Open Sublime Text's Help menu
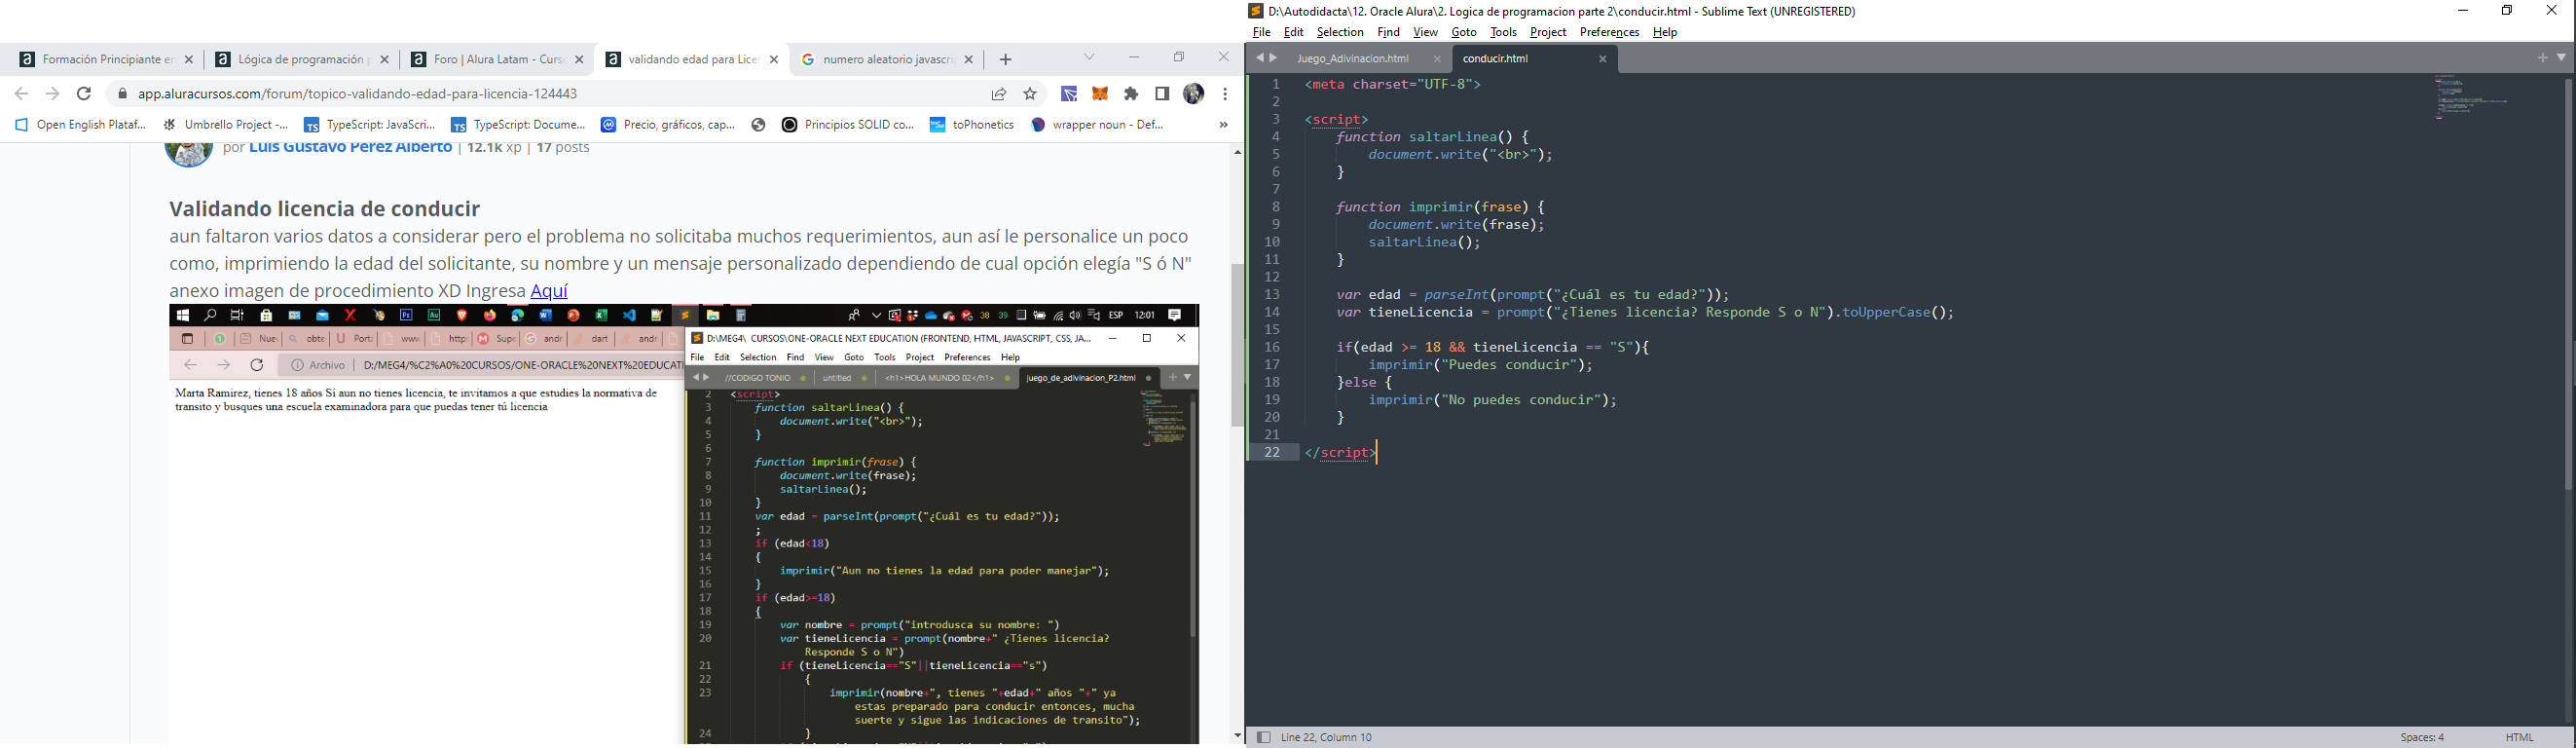The height and width of the screenshot is (748, 2576). click(1665, 32)
